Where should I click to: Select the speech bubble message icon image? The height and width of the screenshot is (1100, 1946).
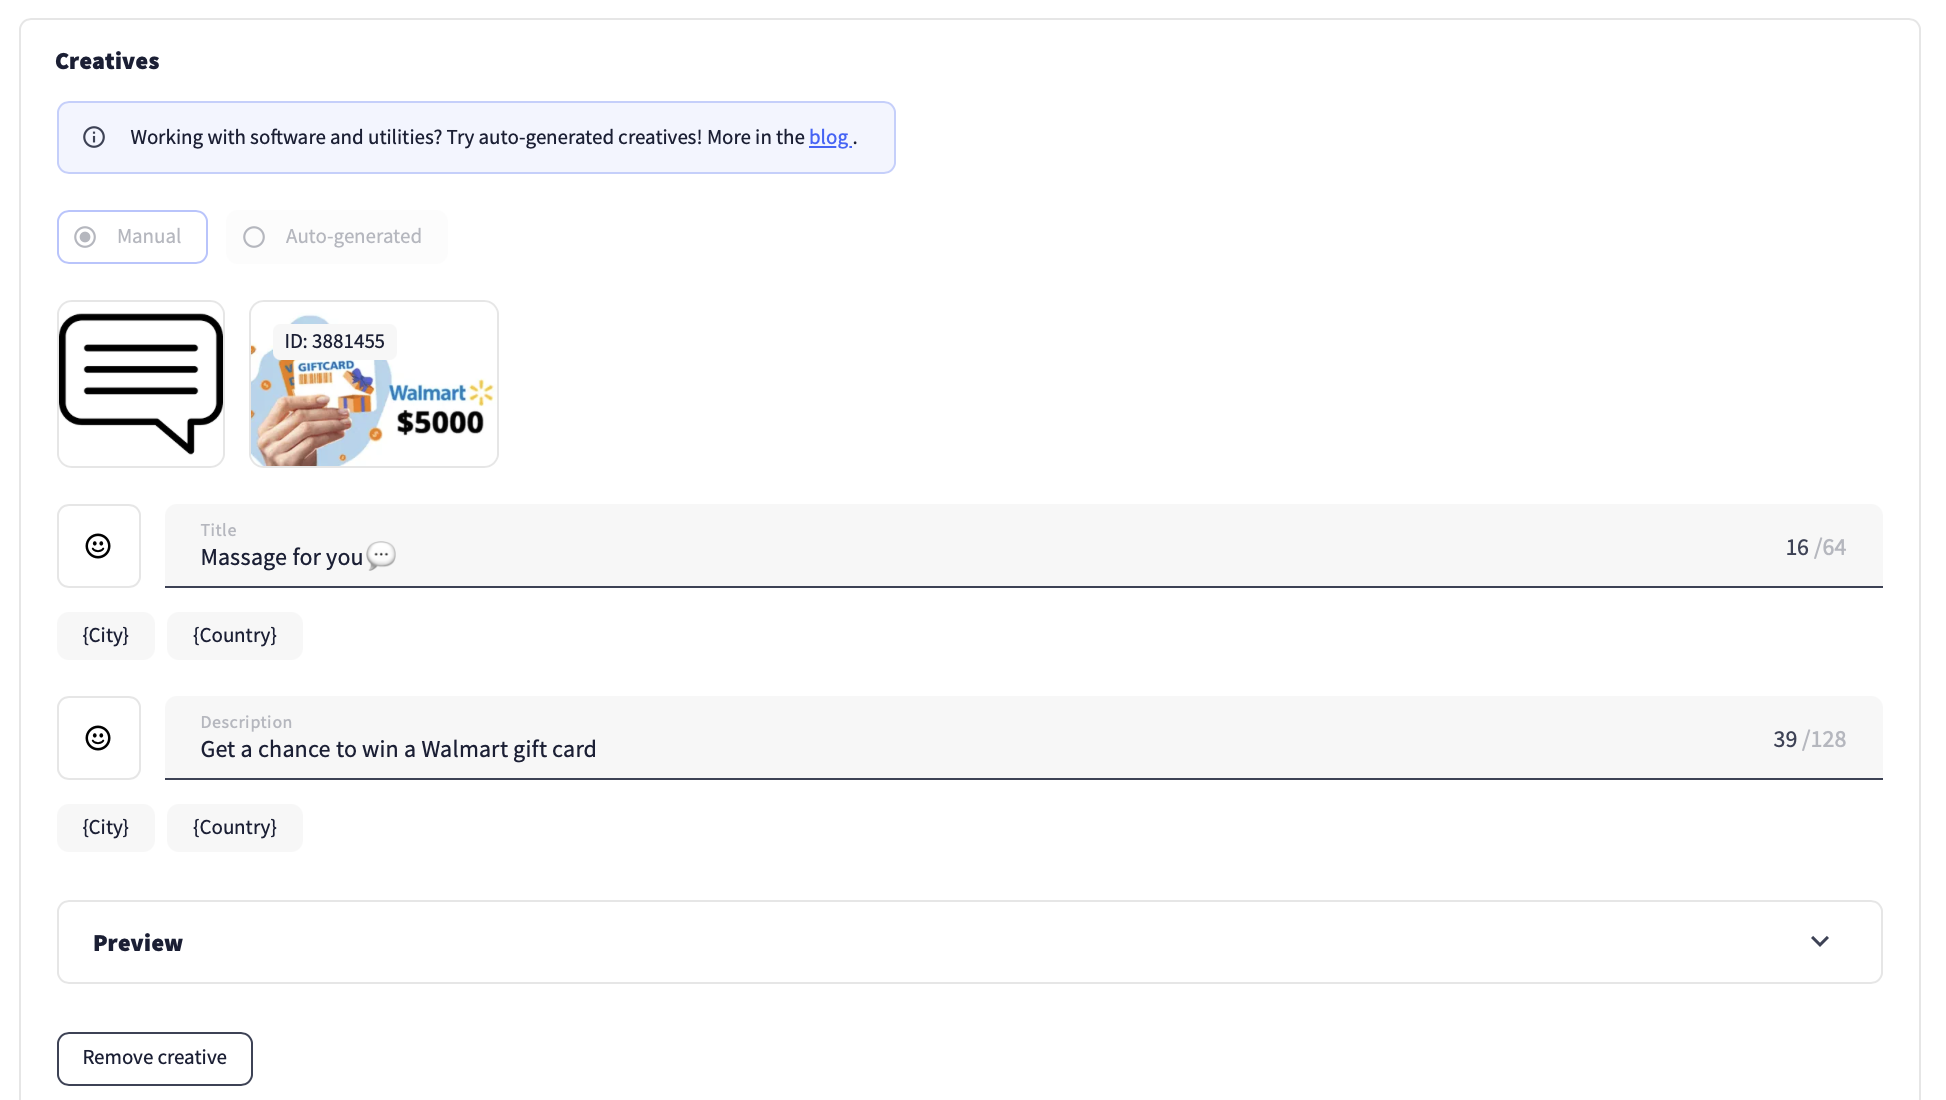click(141, 384)
